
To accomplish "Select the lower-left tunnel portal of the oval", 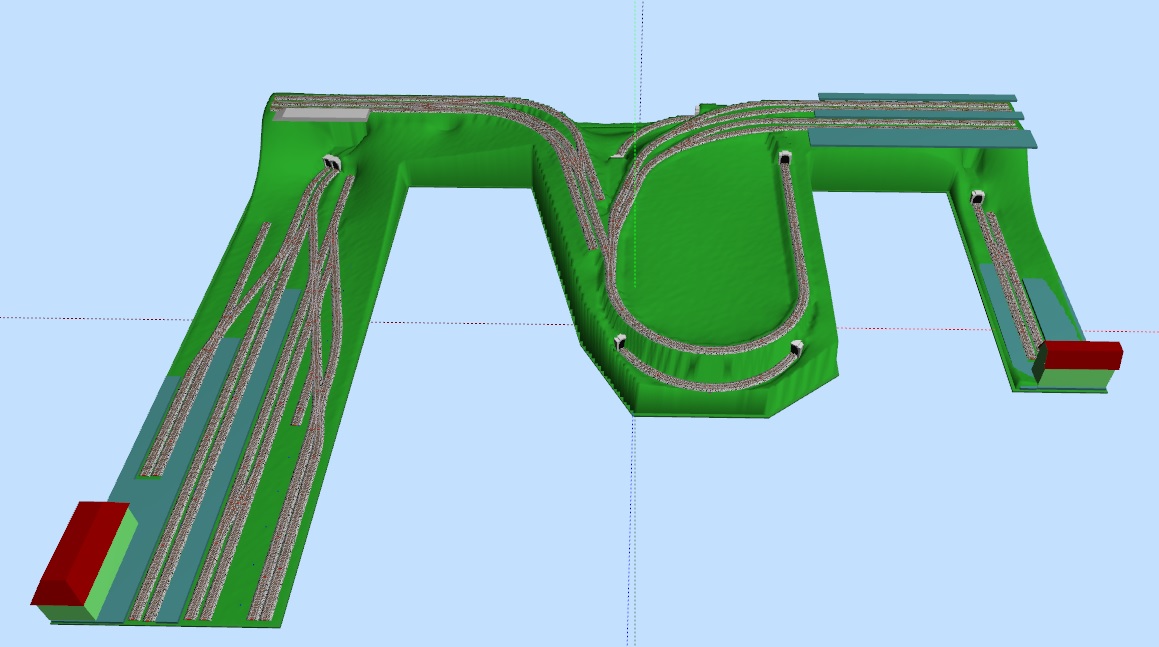I will pos(620,341).
